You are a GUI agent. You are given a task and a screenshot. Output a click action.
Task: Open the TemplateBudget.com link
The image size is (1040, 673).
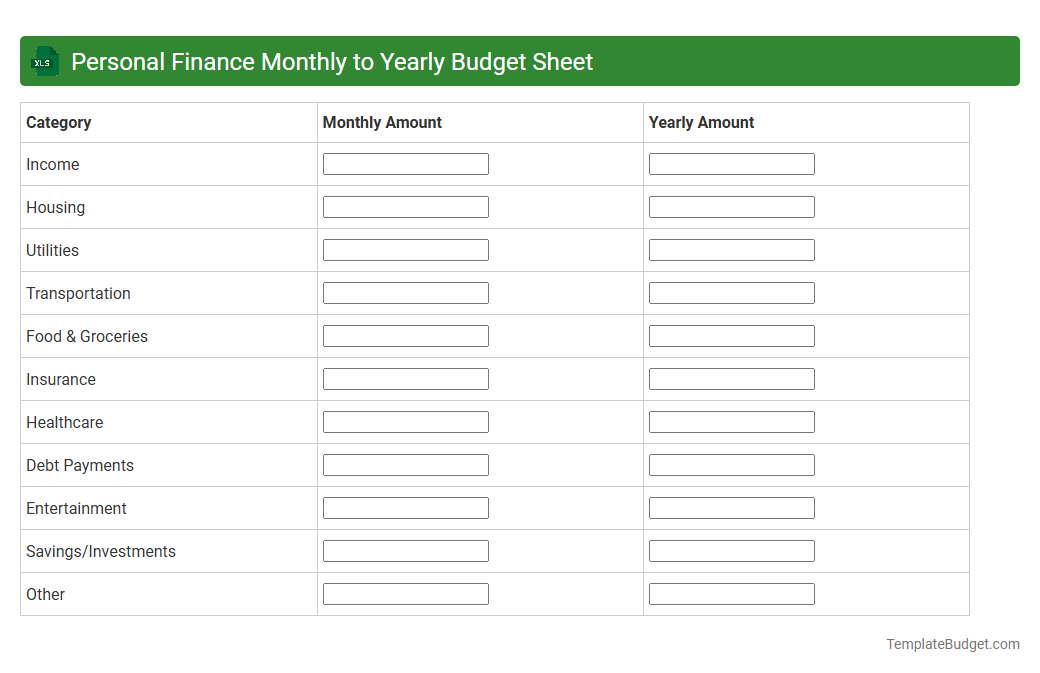click(953, 644)
